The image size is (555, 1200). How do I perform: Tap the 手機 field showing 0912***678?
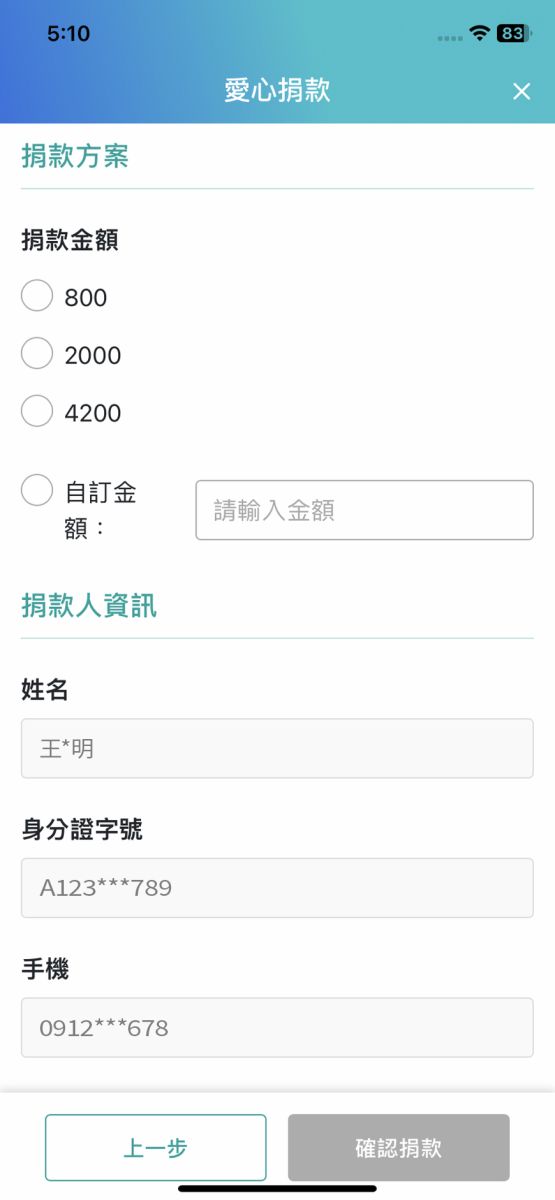point(277,1027)
